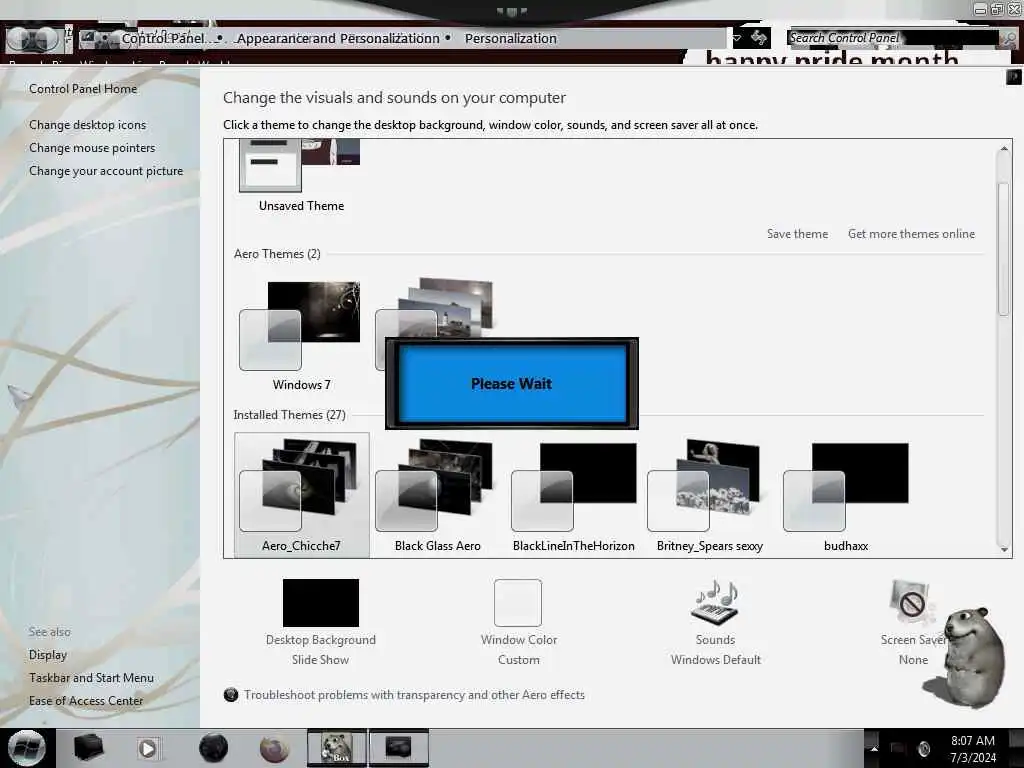Launch the media player taskbar icon
Viewport: 1024px width, 768px height.
click(x=148, y=748)
